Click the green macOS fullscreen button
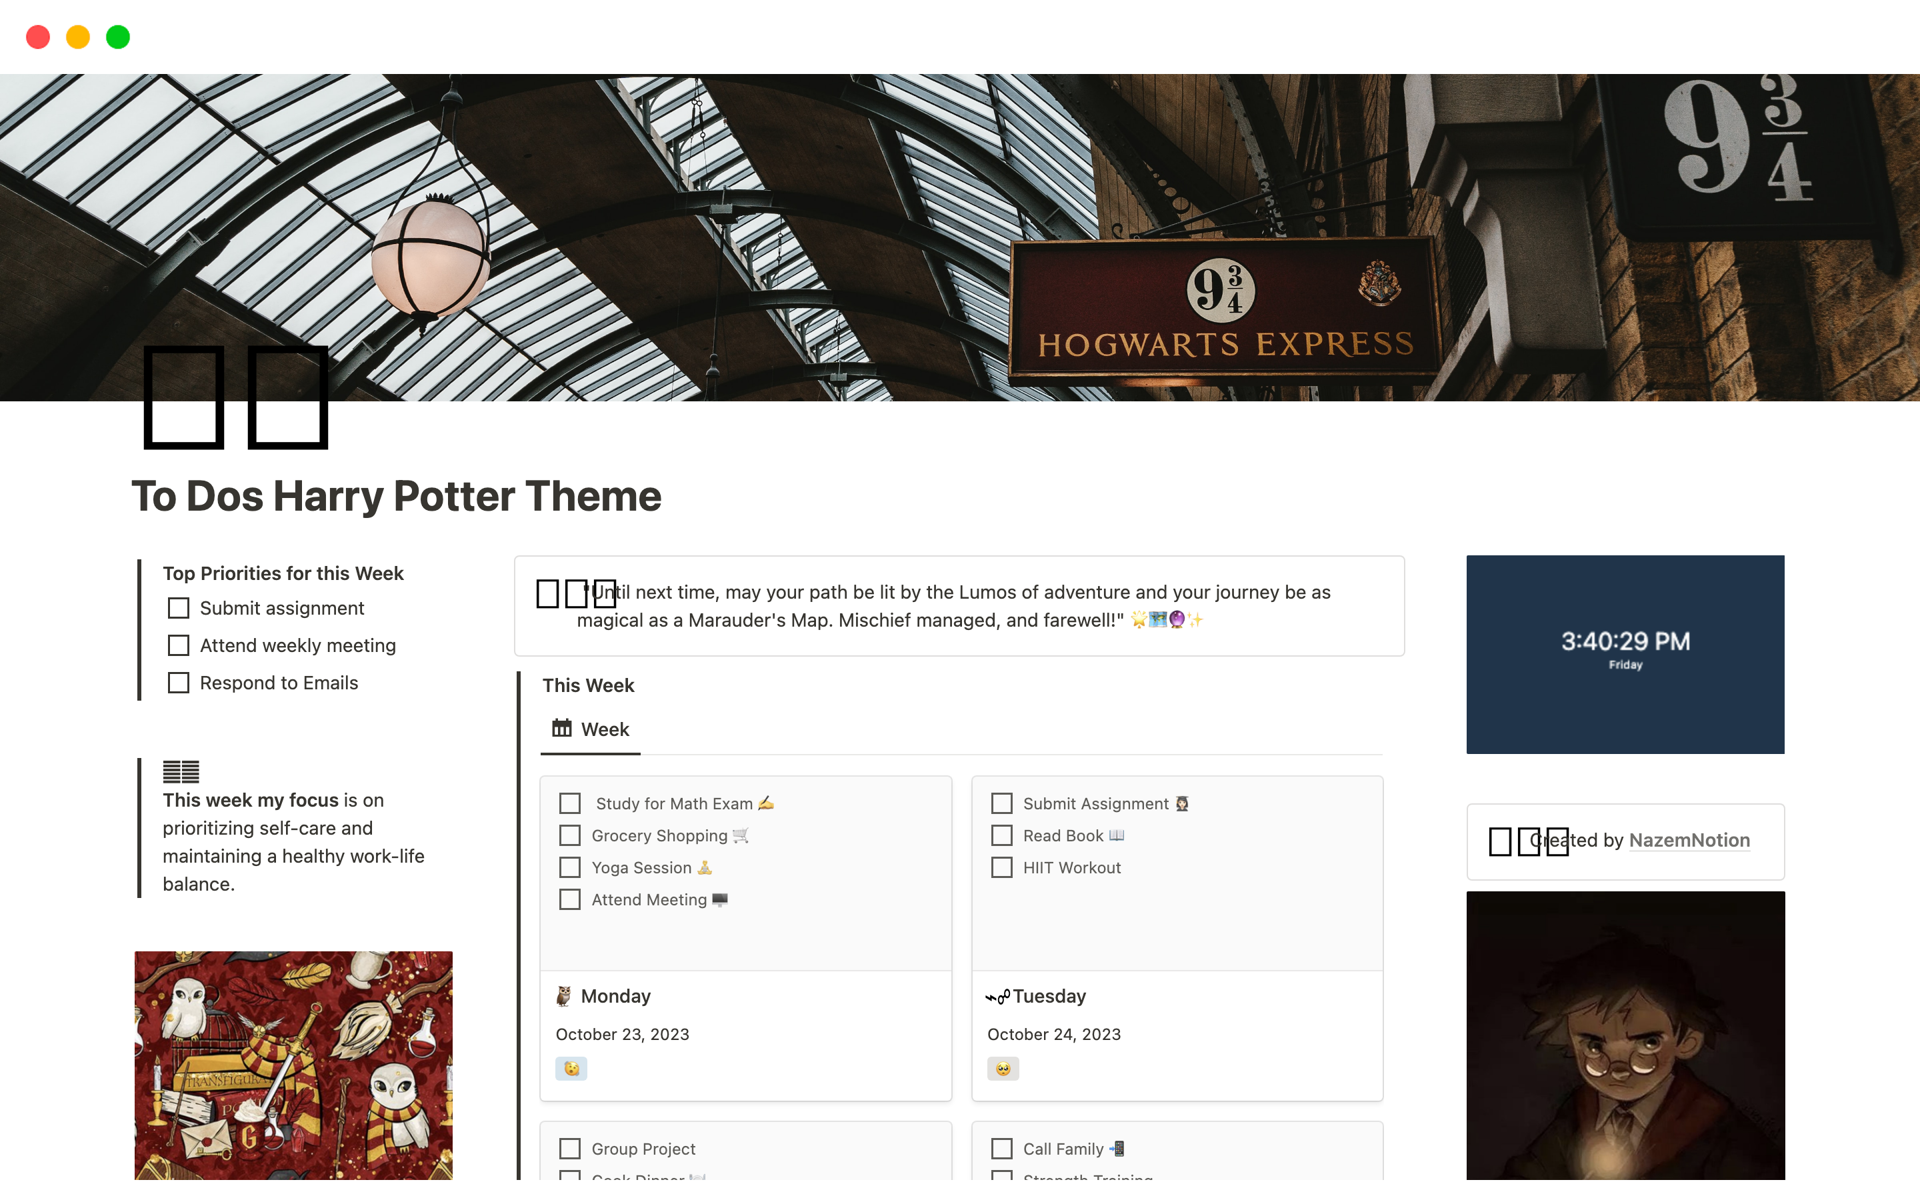Screen dimensions: 1920x1200 click(118, 37)
